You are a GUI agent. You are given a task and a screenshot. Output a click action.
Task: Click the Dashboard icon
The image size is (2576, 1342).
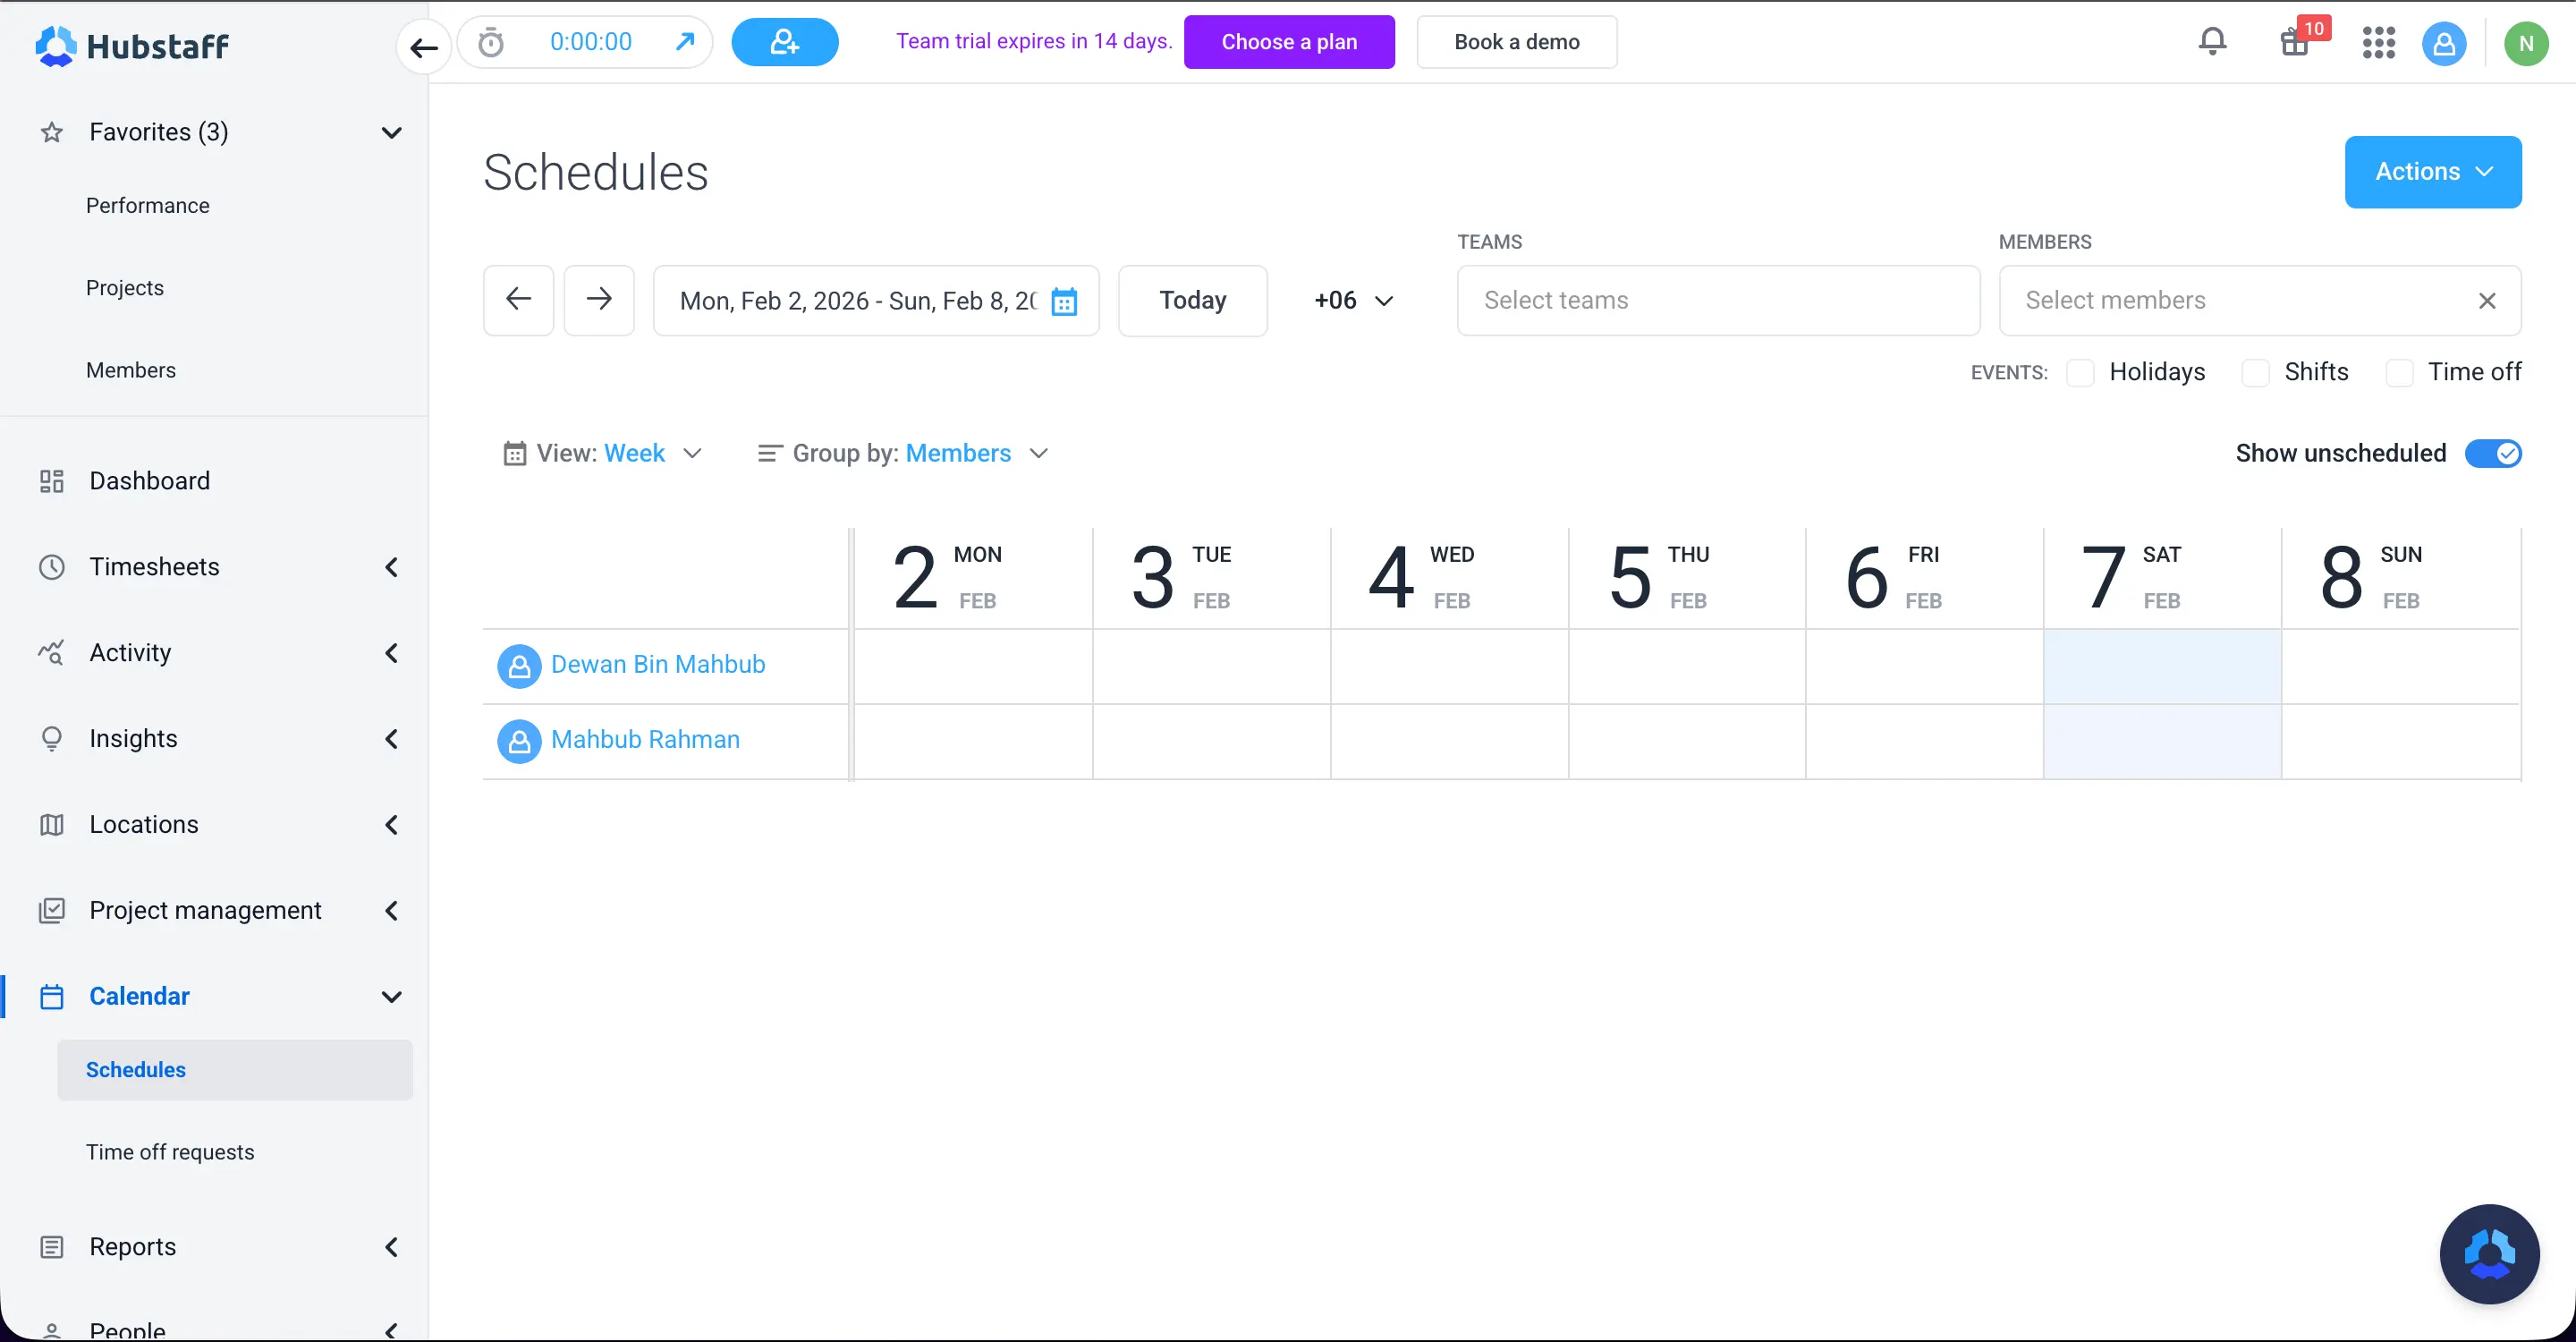pyautogui.click(x=52, y=481)
